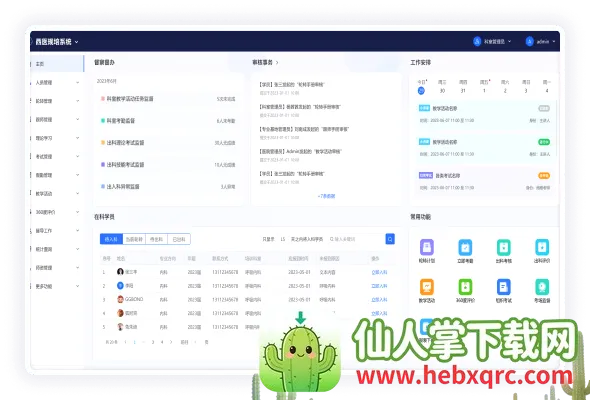The image size is (590, 400).
Task: Click 立即入科 link in table row 1
Action: coord(379,272)
